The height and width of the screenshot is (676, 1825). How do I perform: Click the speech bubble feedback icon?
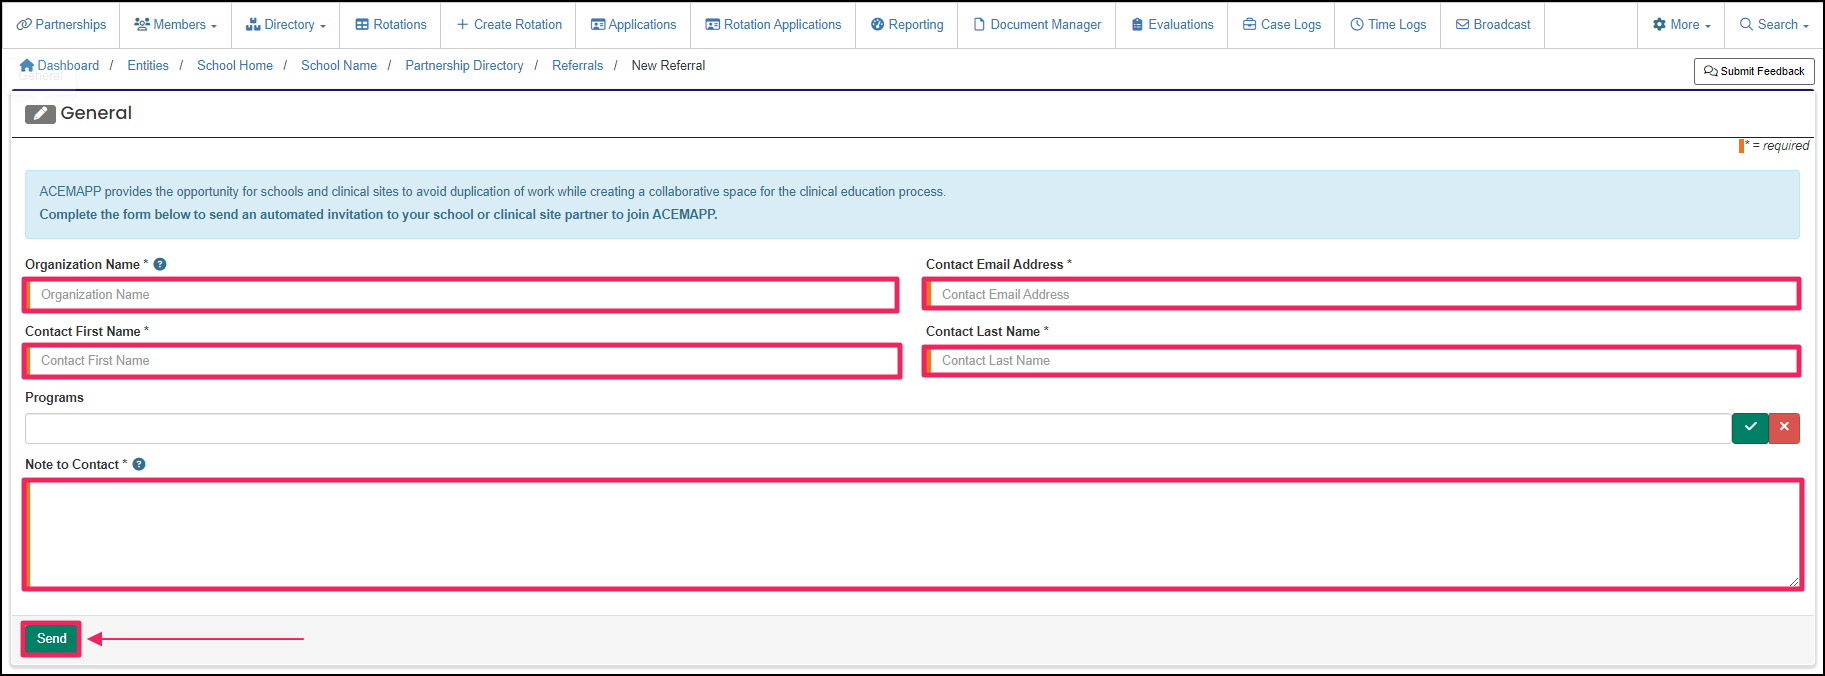pyautogui.click(x=1711, y=71)
